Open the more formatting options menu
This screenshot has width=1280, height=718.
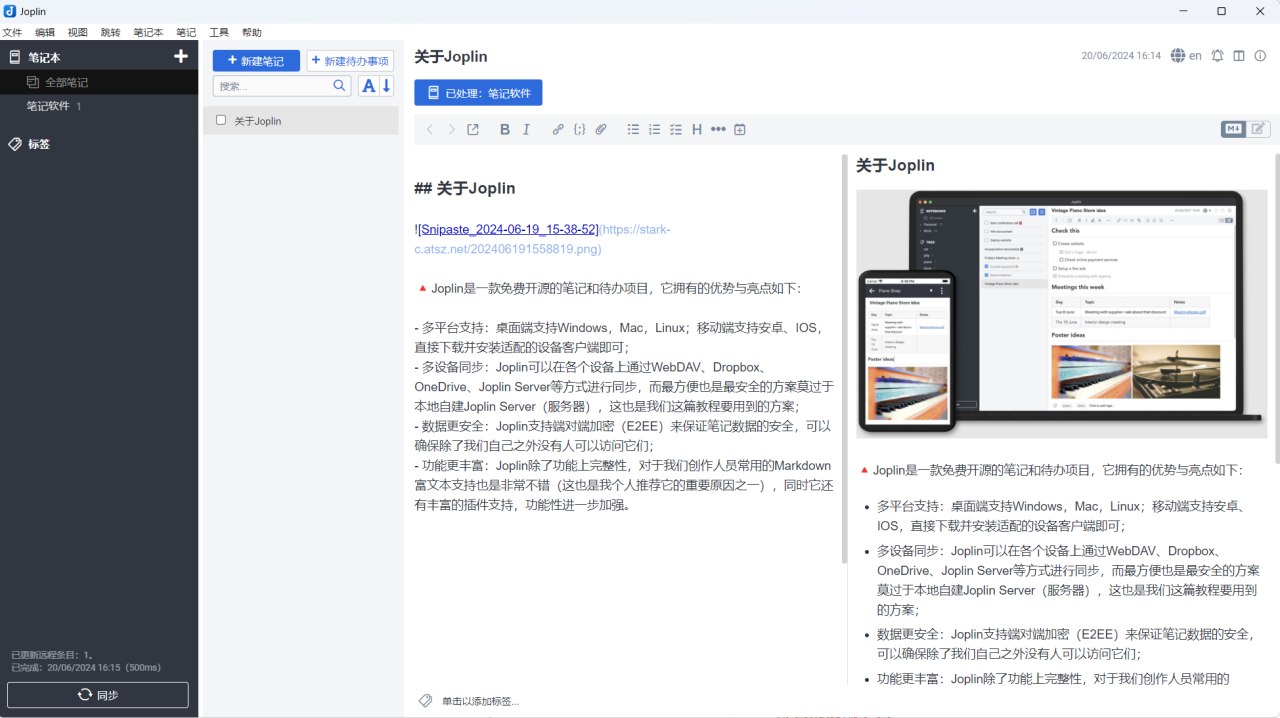[x=718, y=129]
